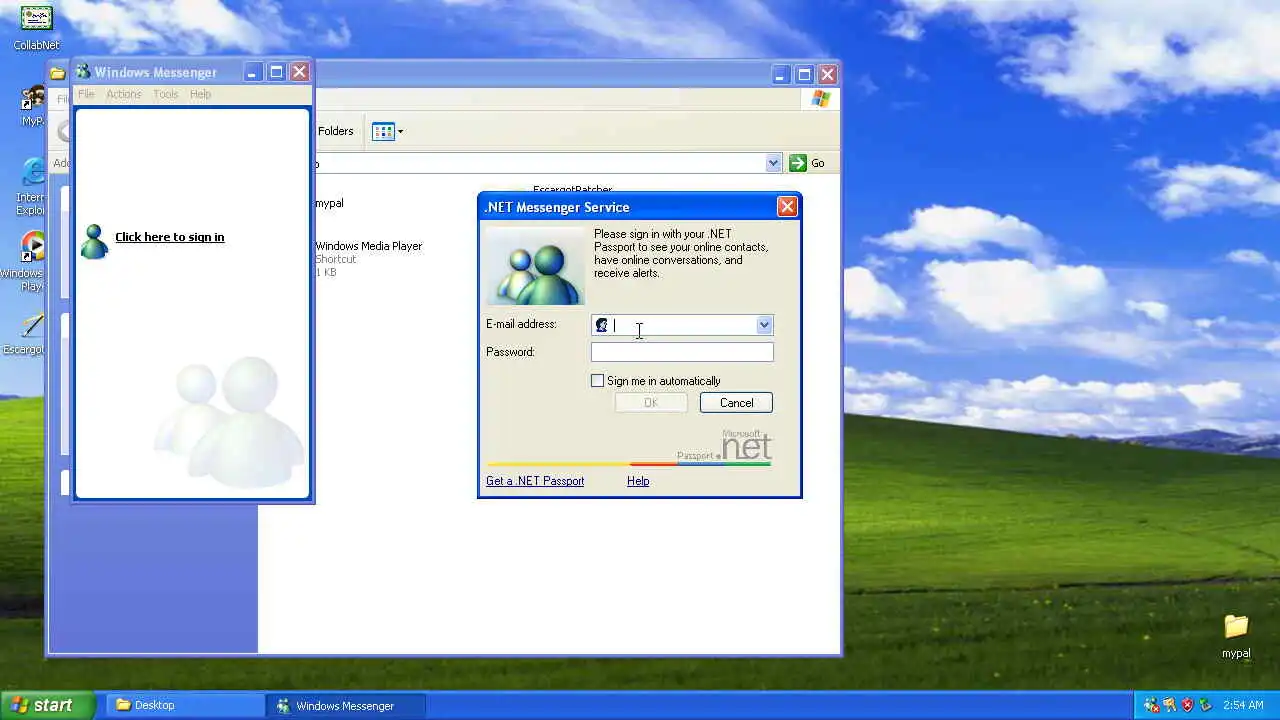Switch to Windows Messenger taskbar button
1280x720 pixels.
pyautogui.click(x=346, y=705)
